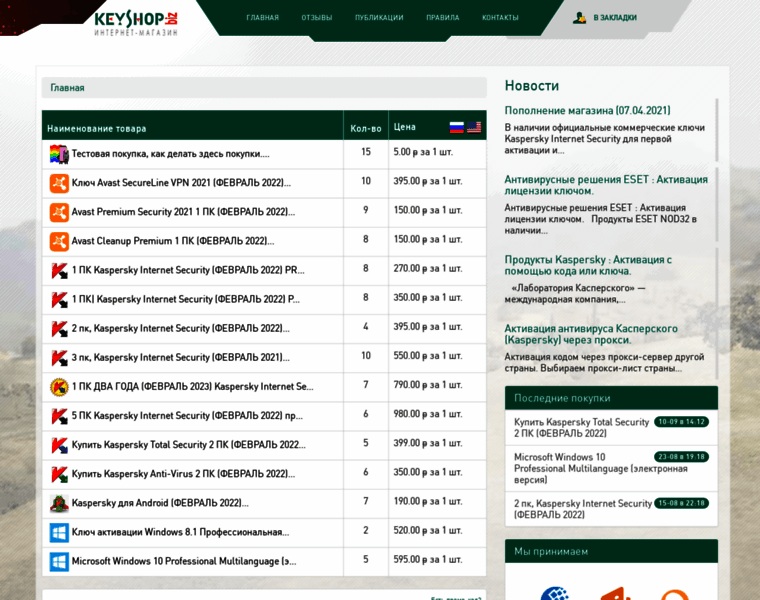Image resolution: width=760 pixels, height=600 pixels.
Task: Open recent purchase Kaspersky Total Security 2 ПК
Action: pos(581,427)
